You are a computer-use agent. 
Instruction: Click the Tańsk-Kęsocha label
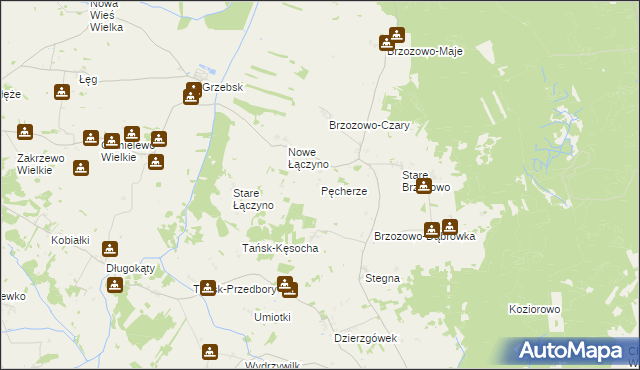pos(280,248)
